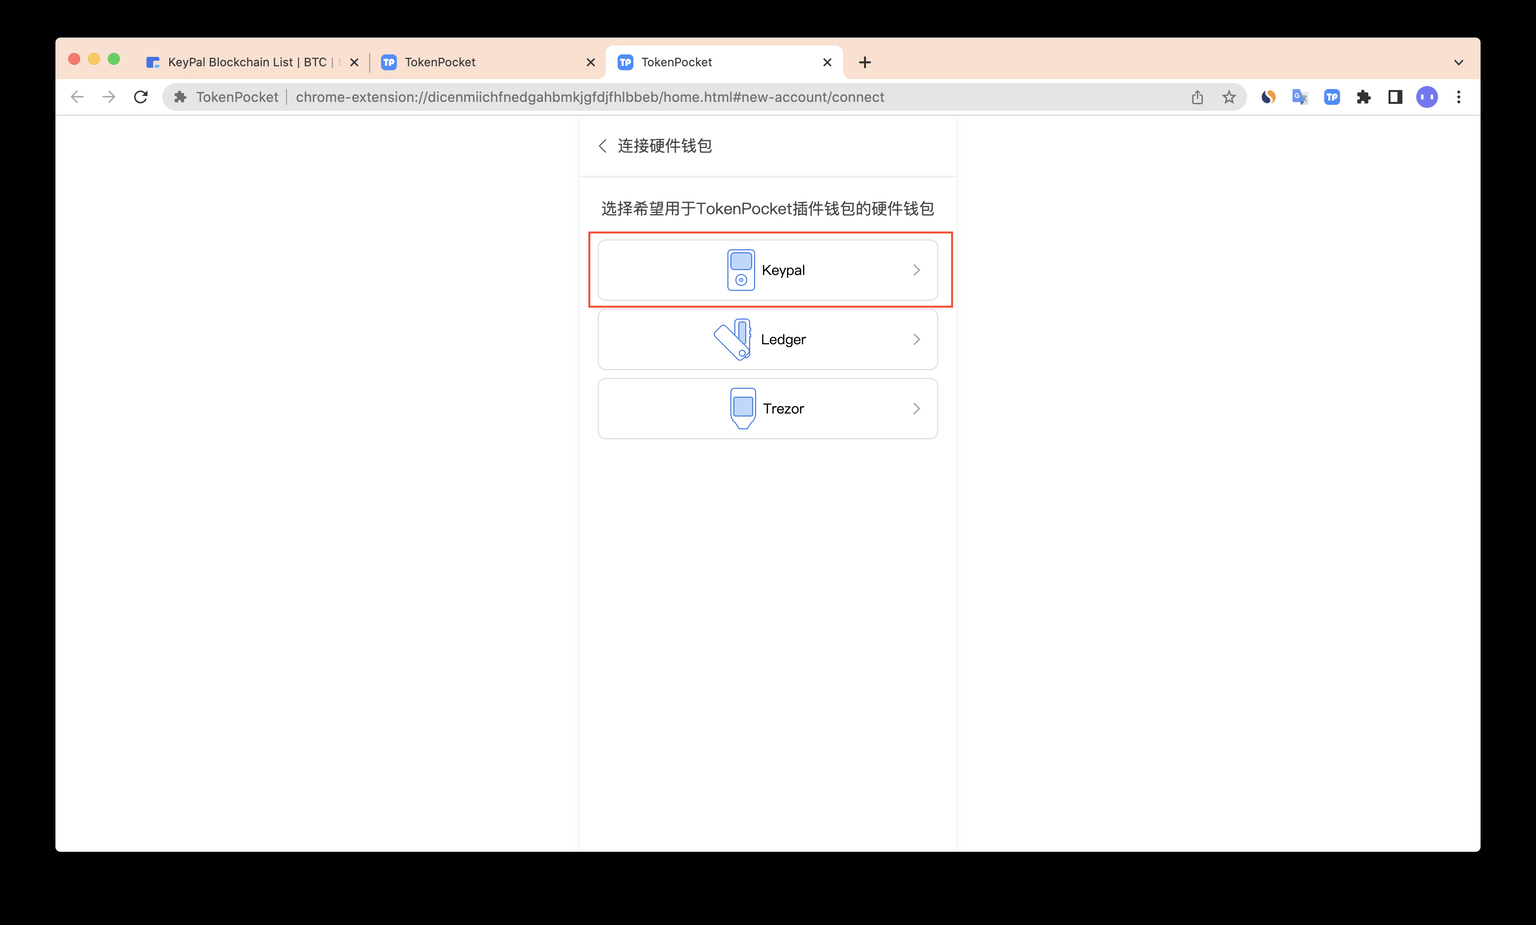Expand the Ledger option chevron
This screenshot has height=925, width=1536.
click(x=916, y=340)
